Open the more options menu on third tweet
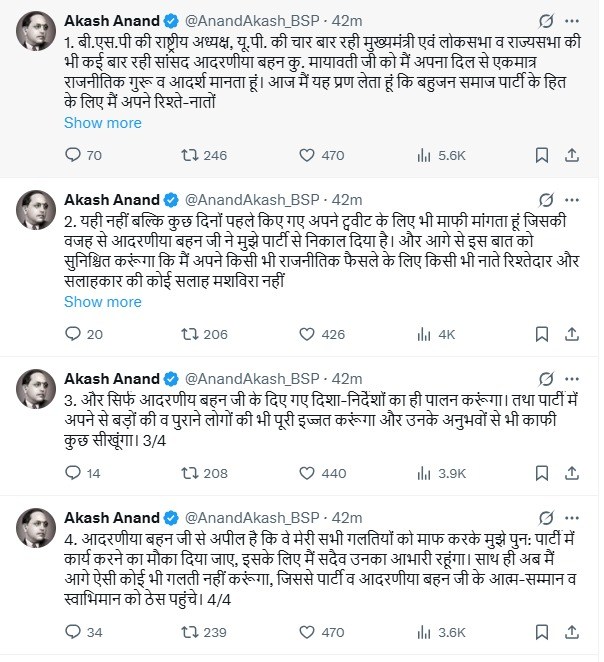 click(x=572, y=379)
